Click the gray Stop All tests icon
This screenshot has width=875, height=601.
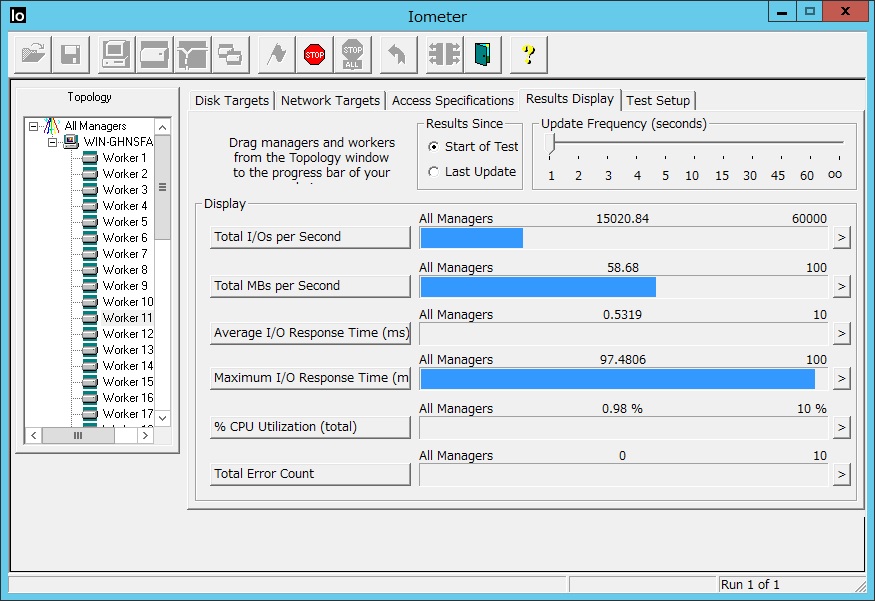click(352, 54)
